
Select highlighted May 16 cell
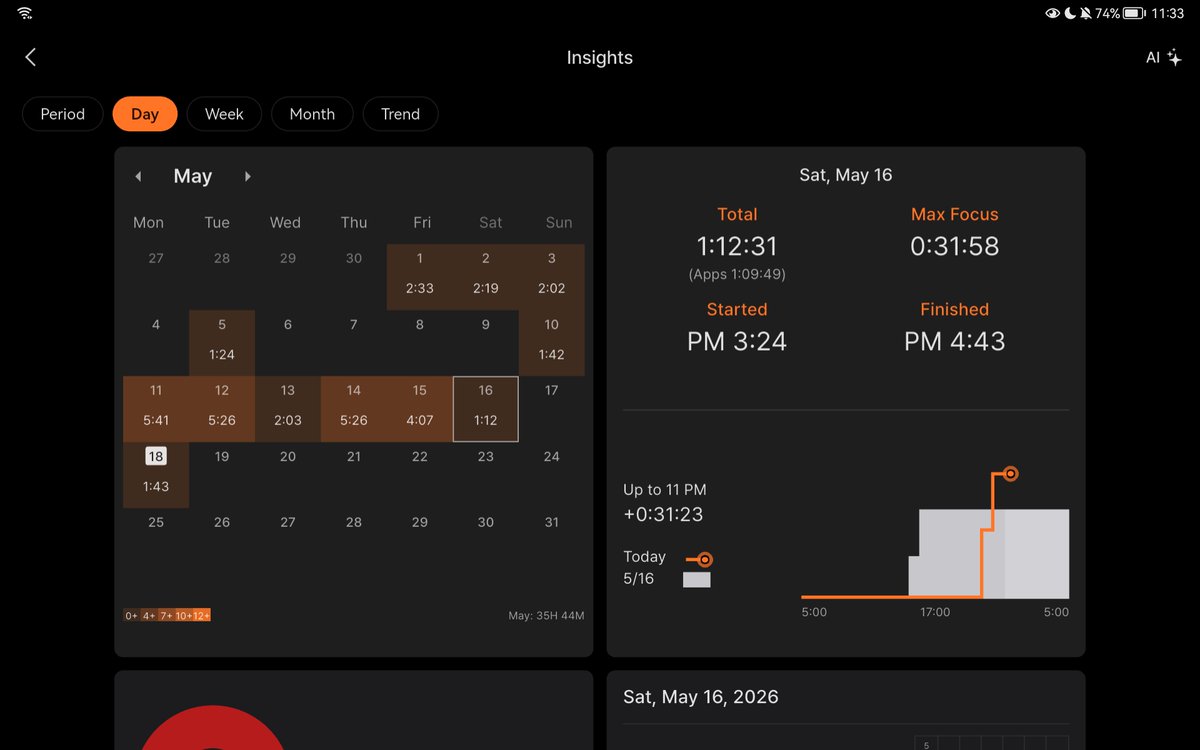point(486,409)
